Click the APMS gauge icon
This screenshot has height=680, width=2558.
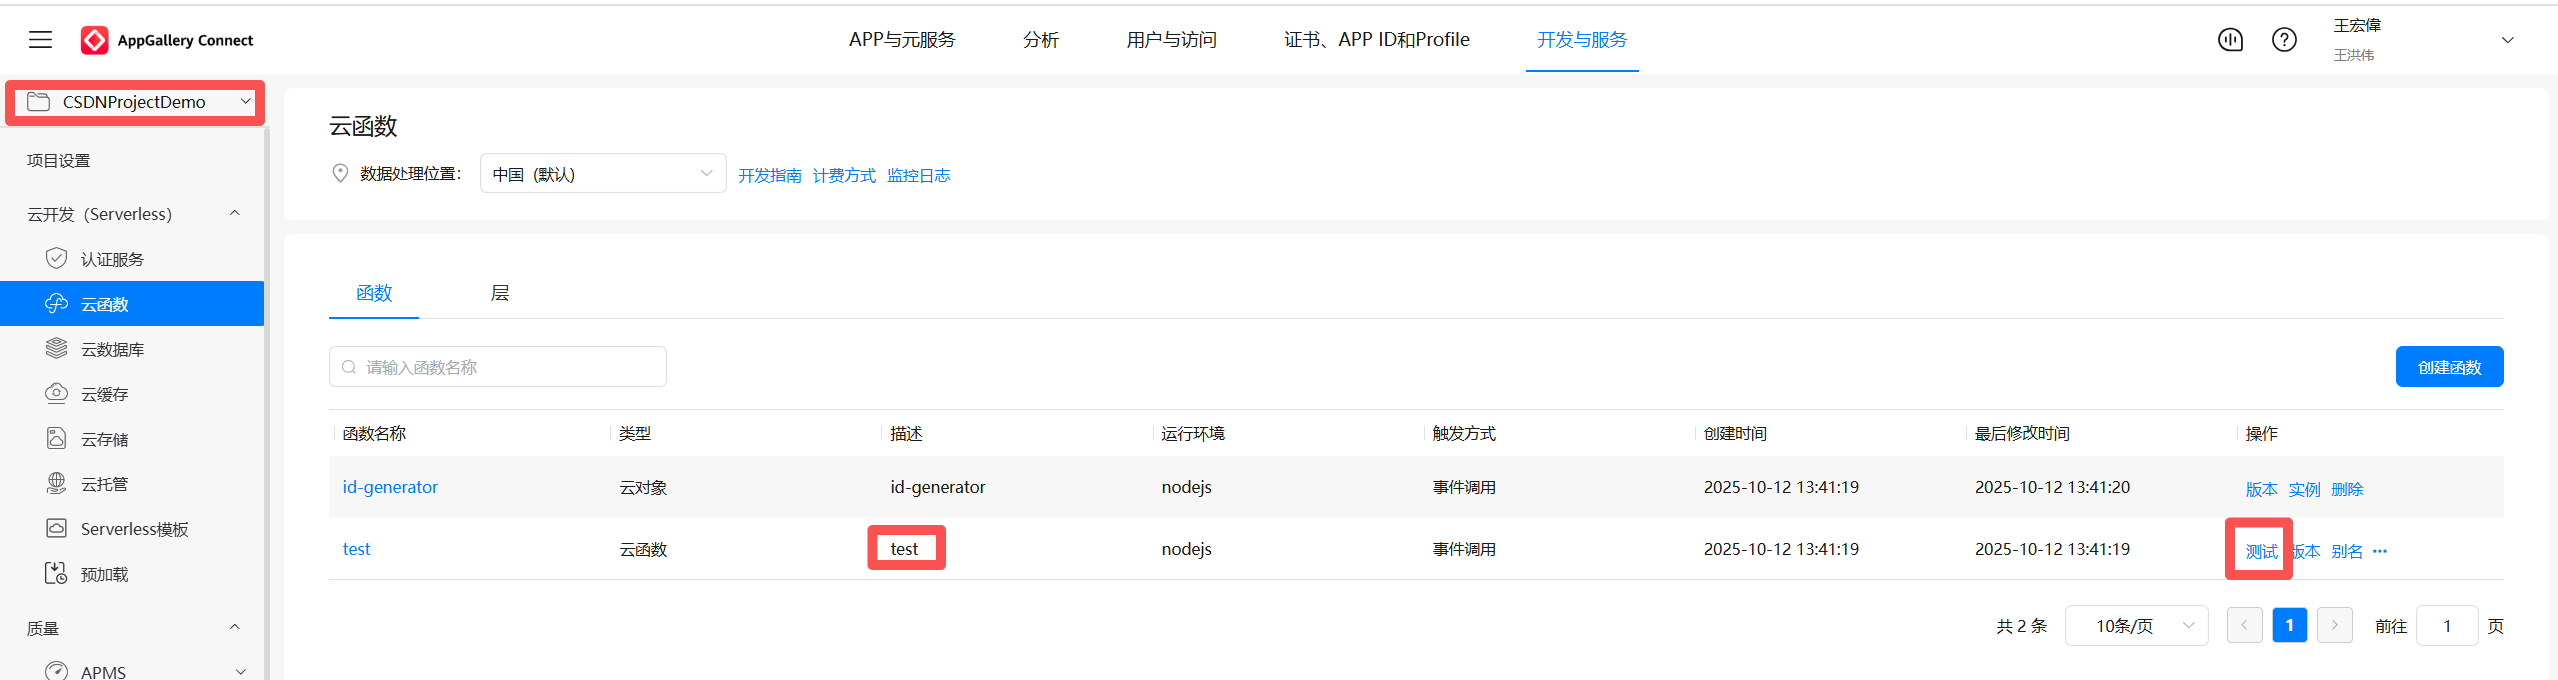click(x=57, y=671)
